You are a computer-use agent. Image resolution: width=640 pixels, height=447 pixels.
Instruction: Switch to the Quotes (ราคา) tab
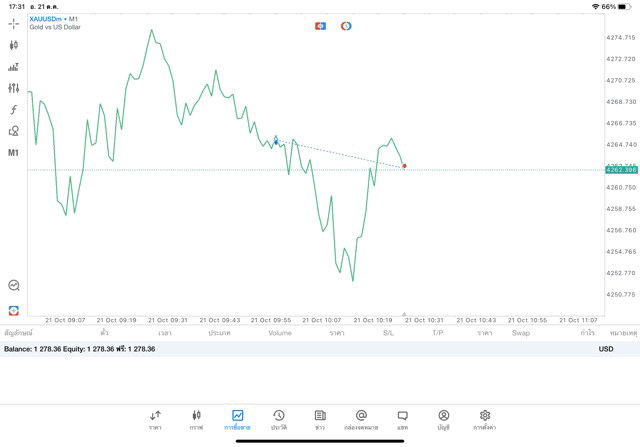[x=155, y=419]
